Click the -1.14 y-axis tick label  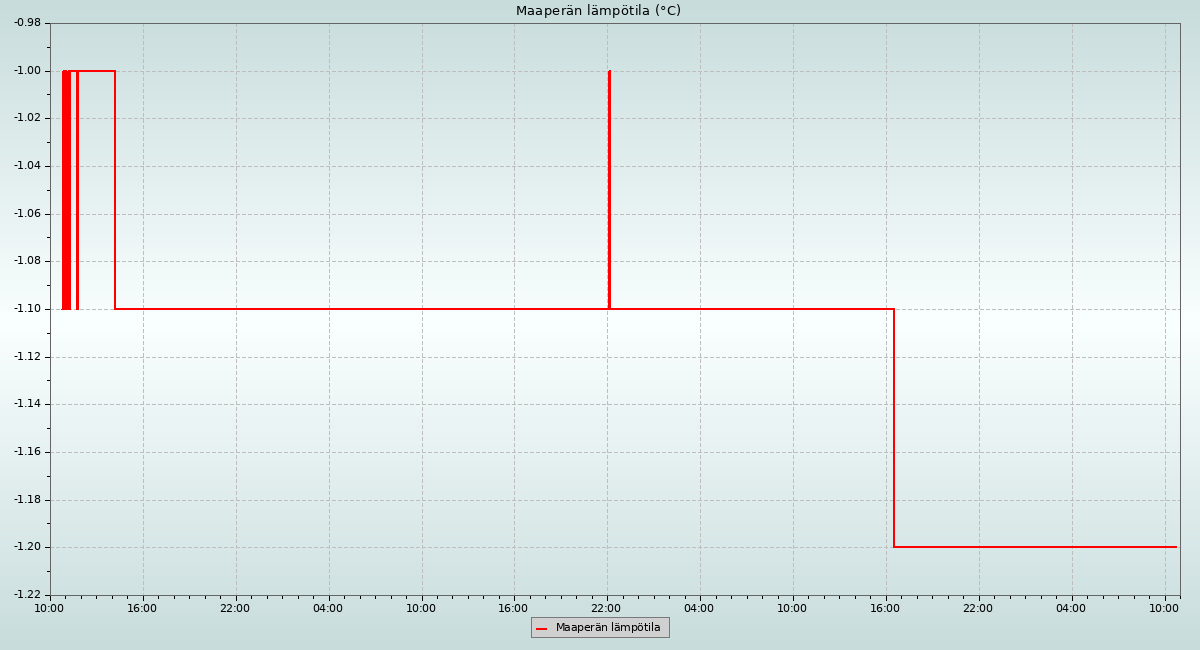coord(27,404)
